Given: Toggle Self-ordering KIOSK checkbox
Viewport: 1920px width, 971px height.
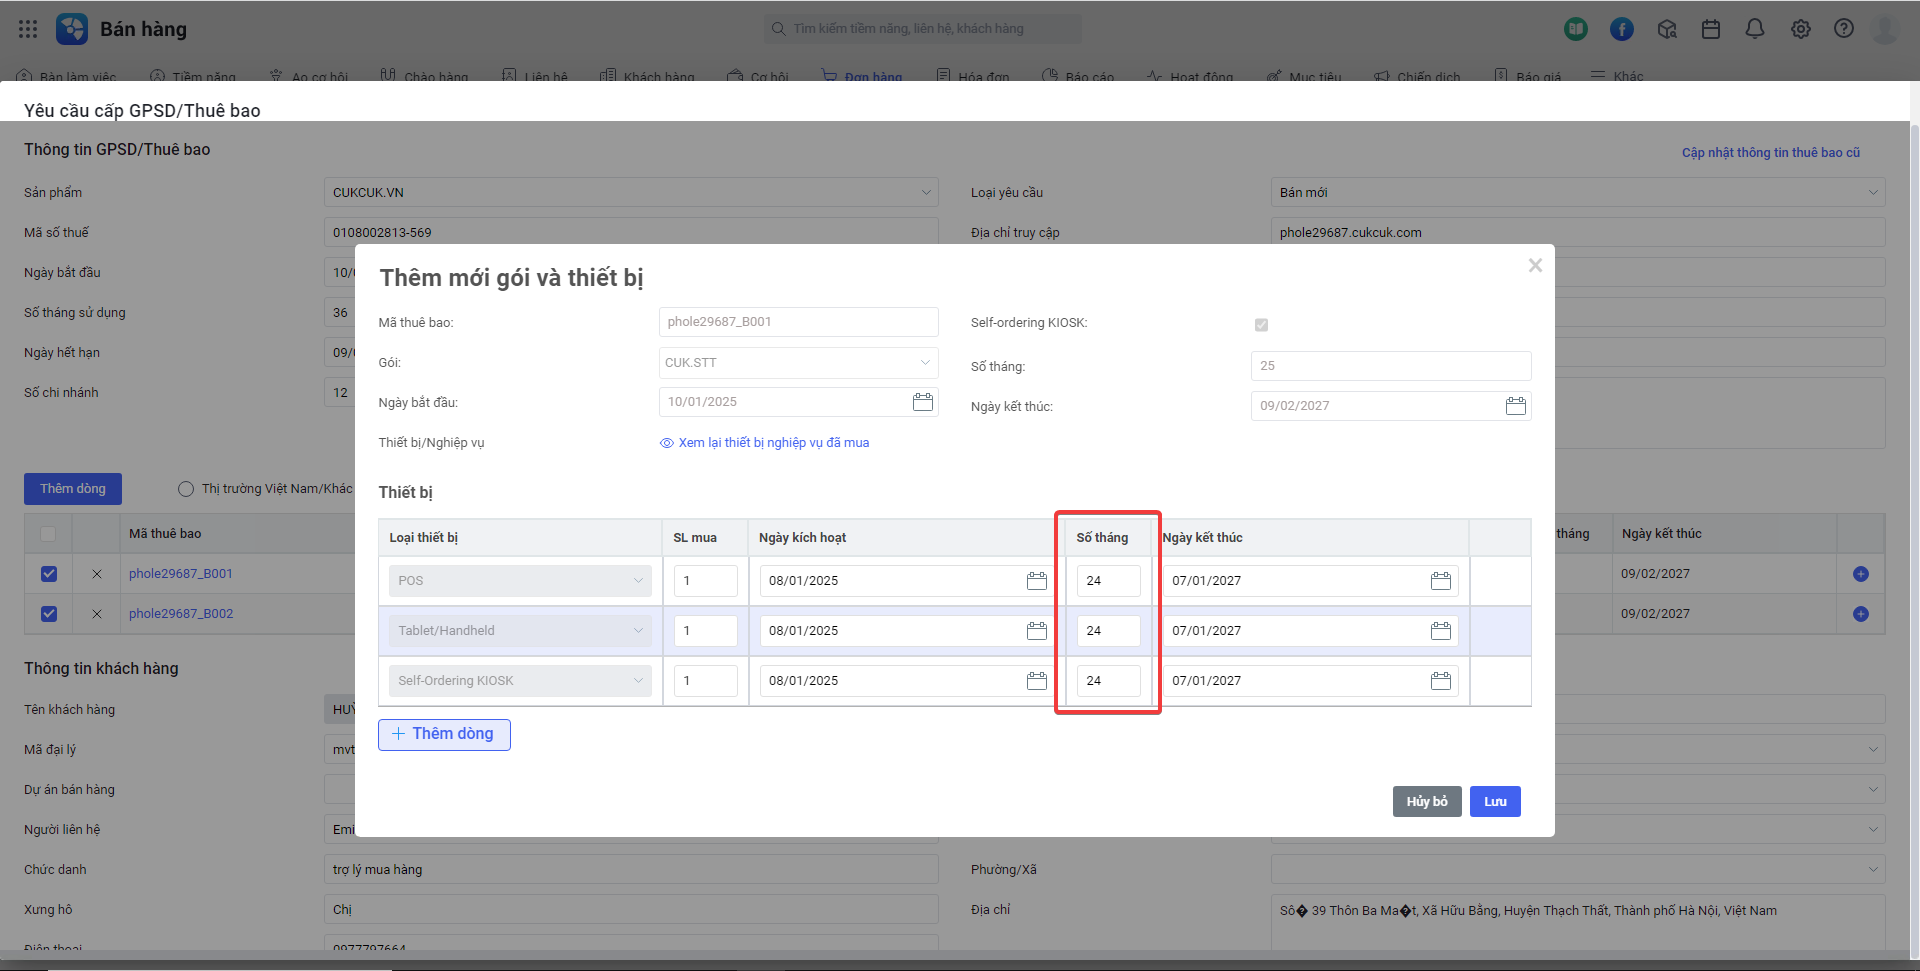Looking at the screenshot, I should pyautogui.click(x=1261, y=325).
